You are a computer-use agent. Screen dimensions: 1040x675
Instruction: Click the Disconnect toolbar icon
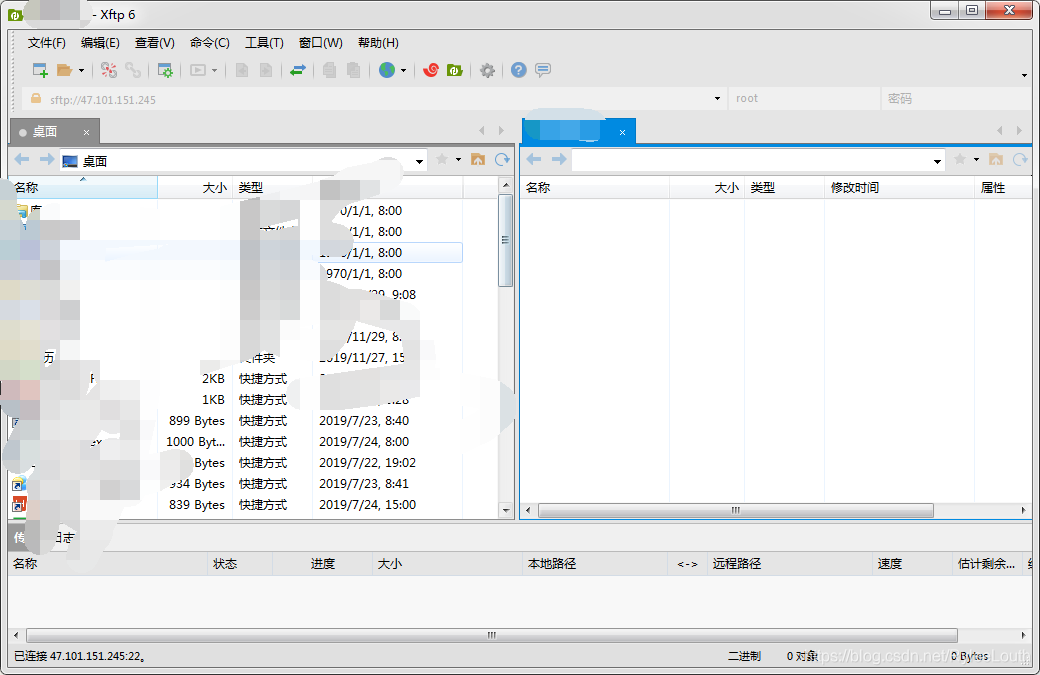coord(109,70)
